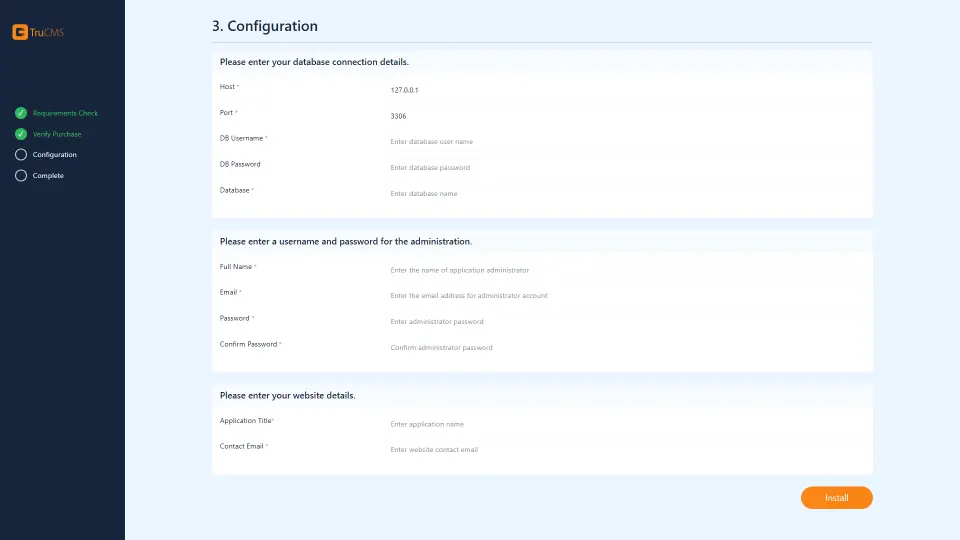Click 'Please enter your database connection details.' text
The image size is (960, 540).
coord(314,62)
